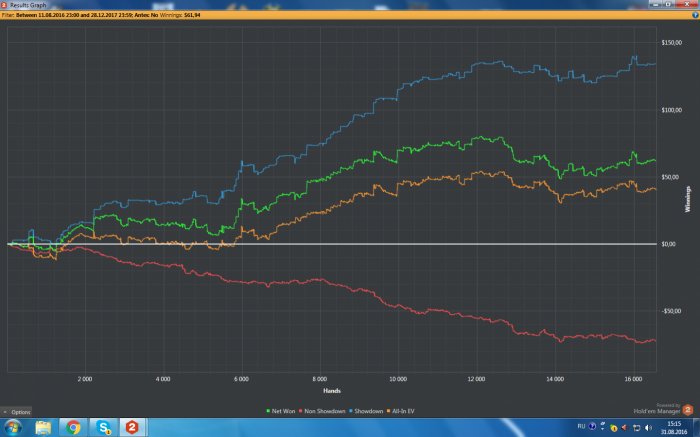Click the RU language indicator
Viewport: 700px width, 437px height.
pyautogui.click(x=581, y=426)
